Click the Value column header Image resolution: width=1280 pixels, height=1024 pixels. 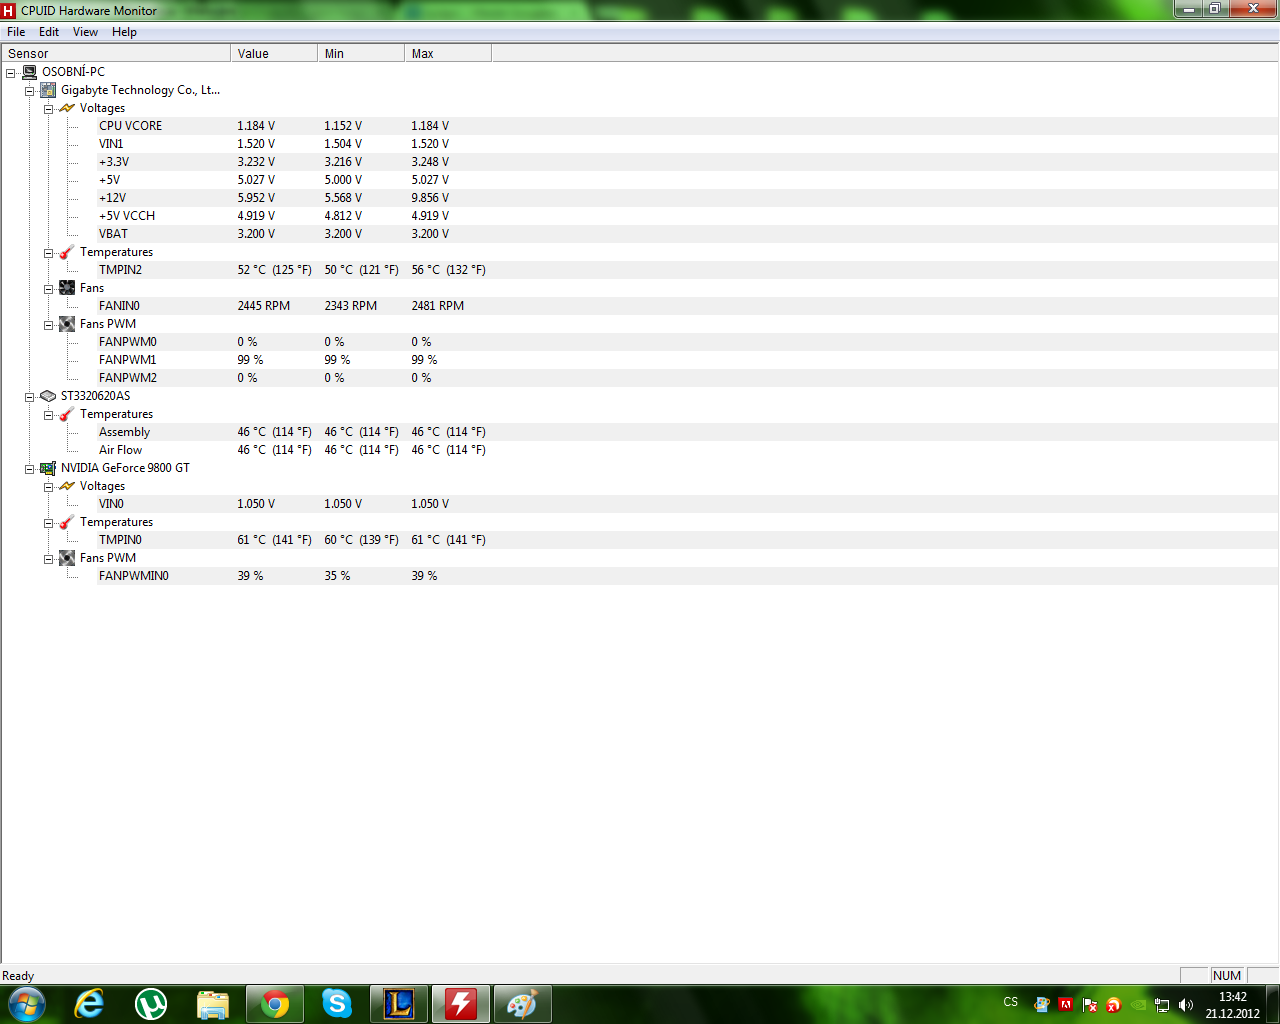(x=274, y=53)
